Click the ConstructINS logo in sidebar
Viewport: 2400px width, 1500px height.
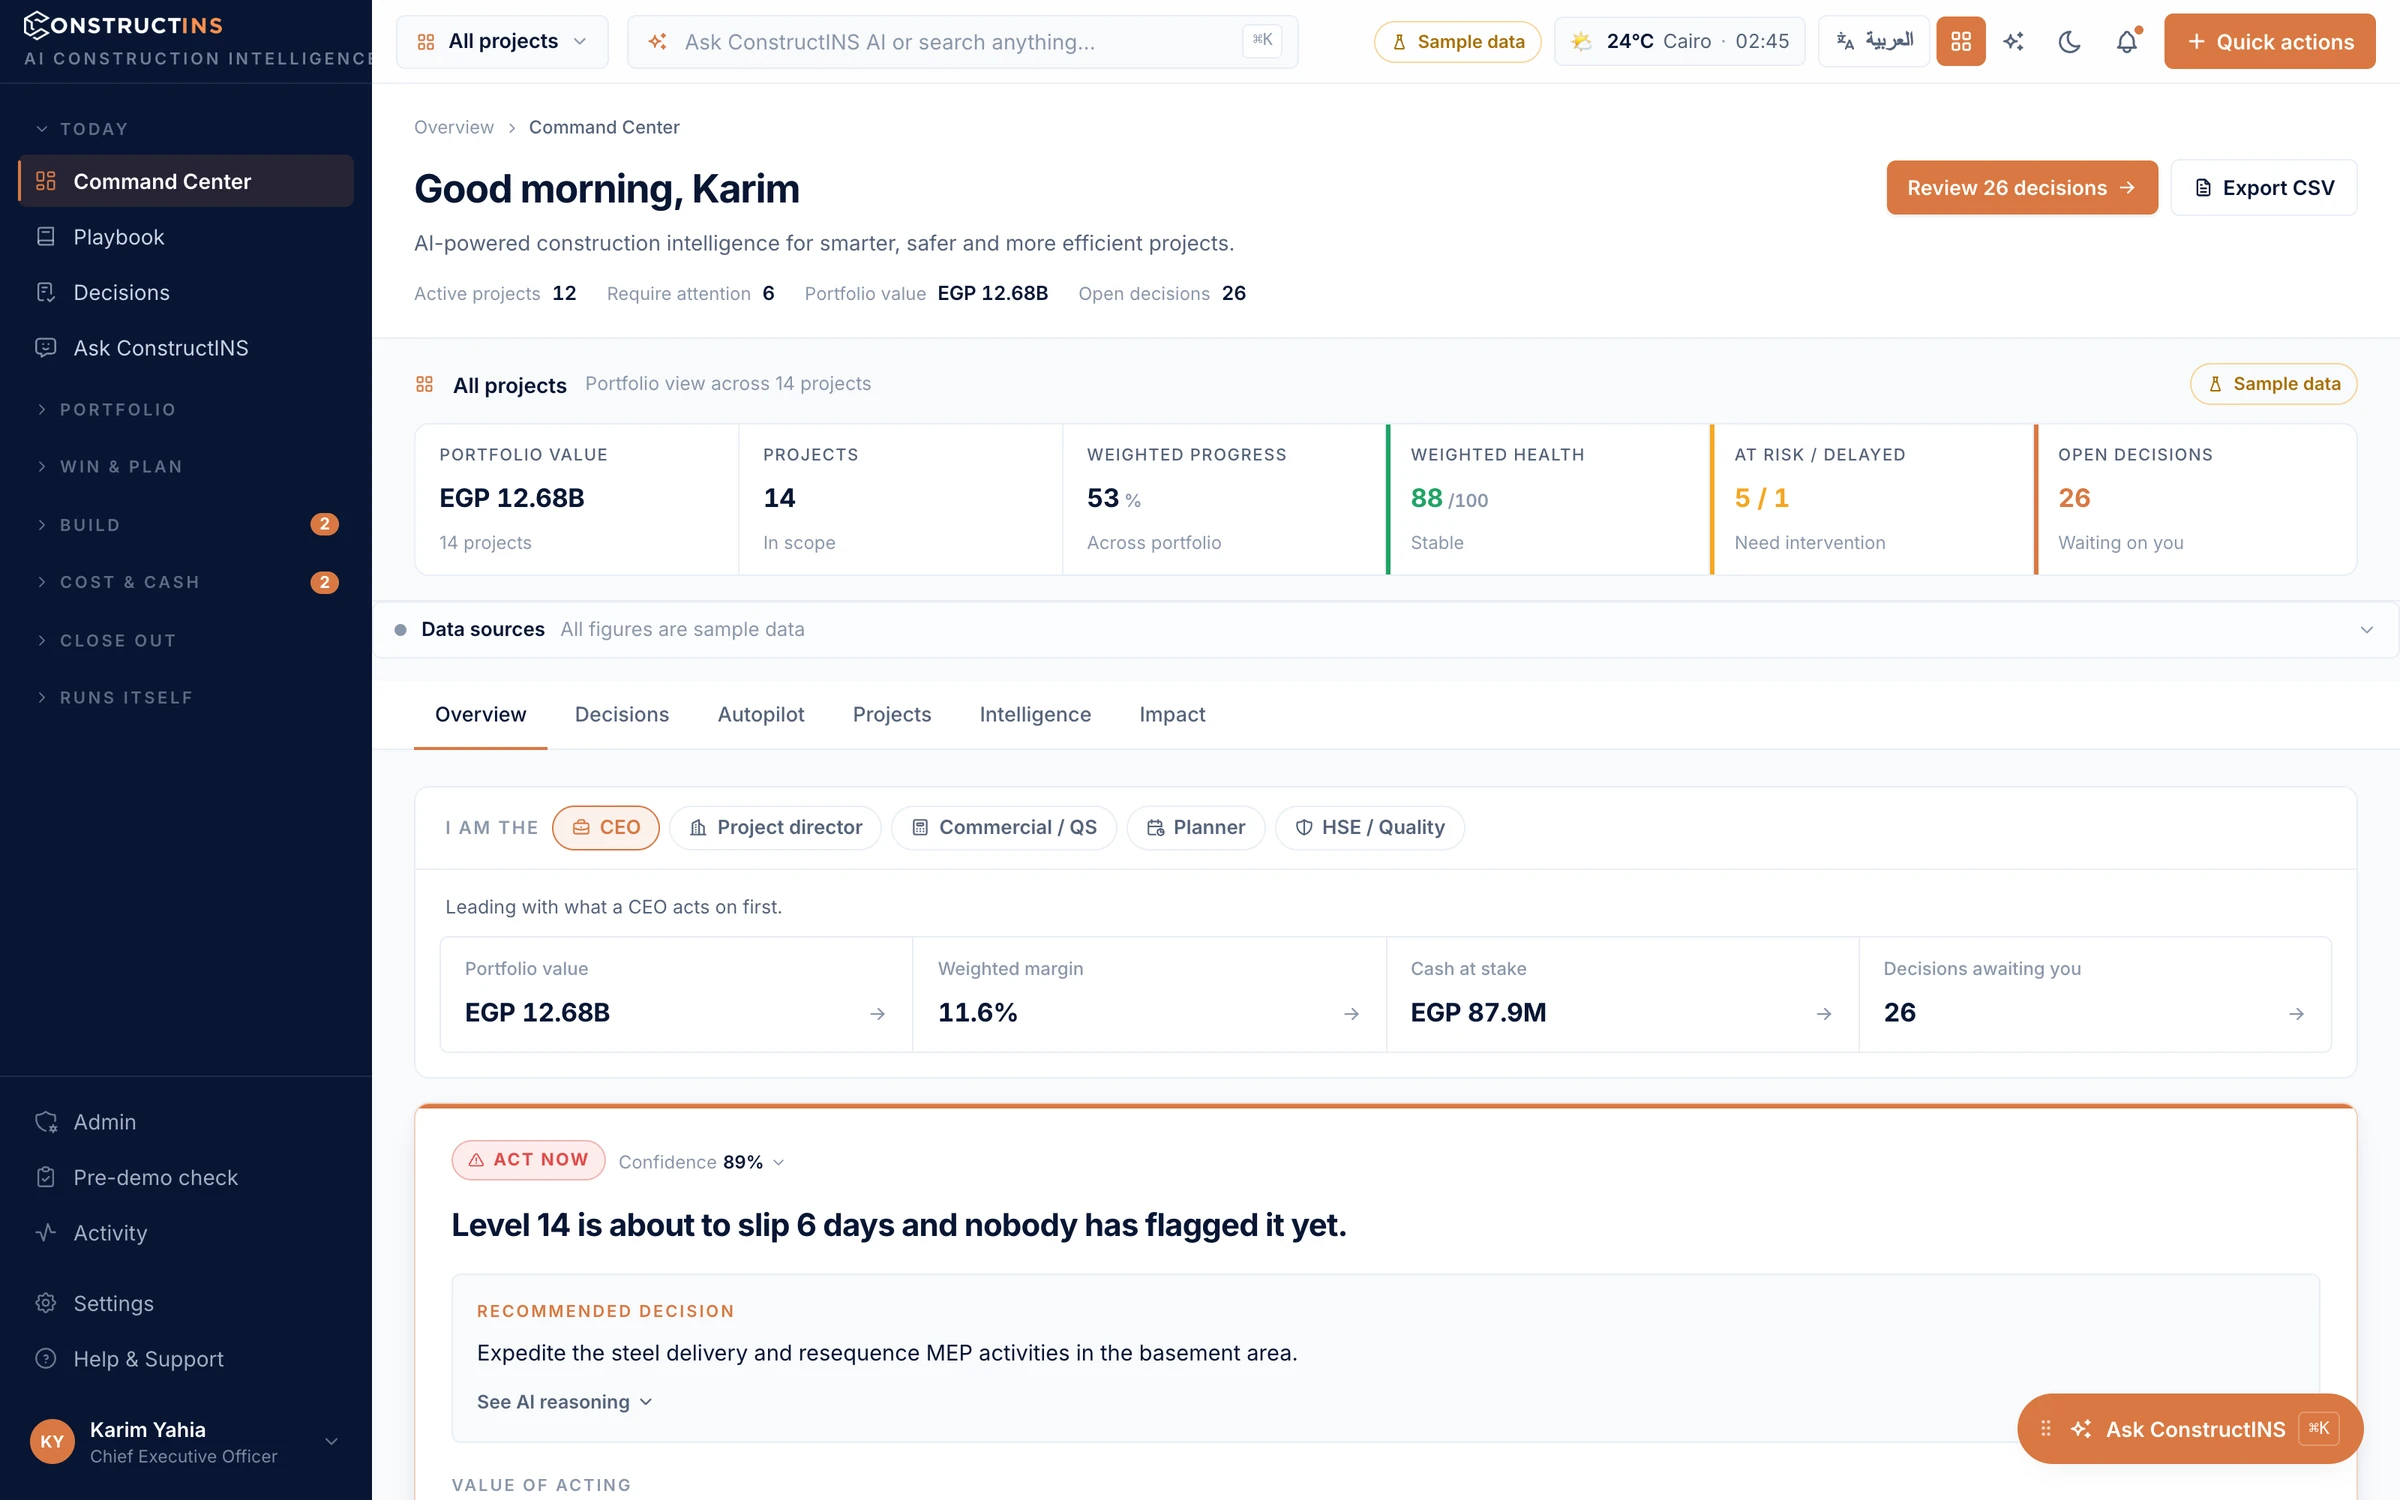click(x=123, y=25)
